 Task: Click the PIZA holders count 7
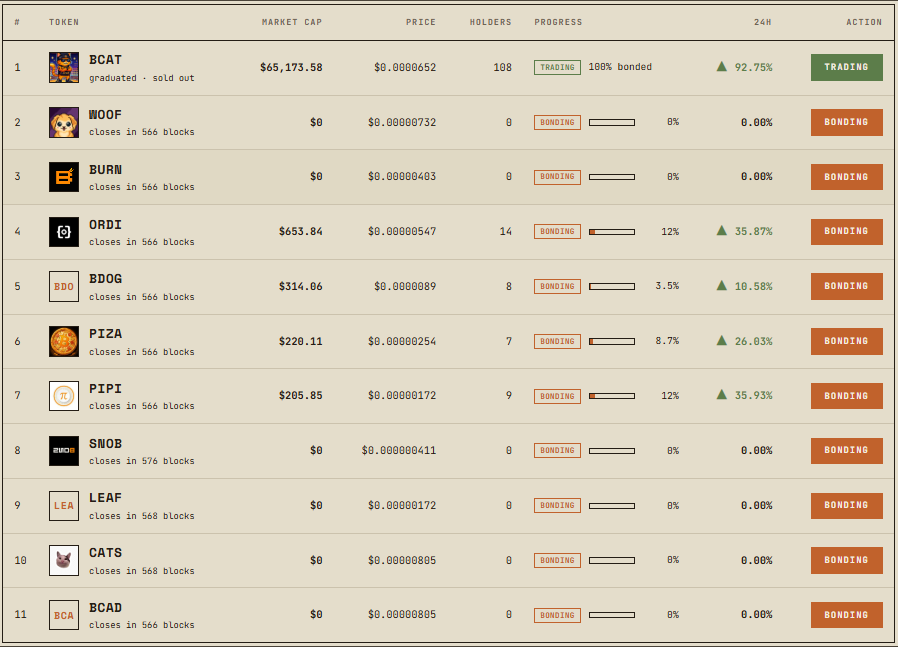click(509, 341)
